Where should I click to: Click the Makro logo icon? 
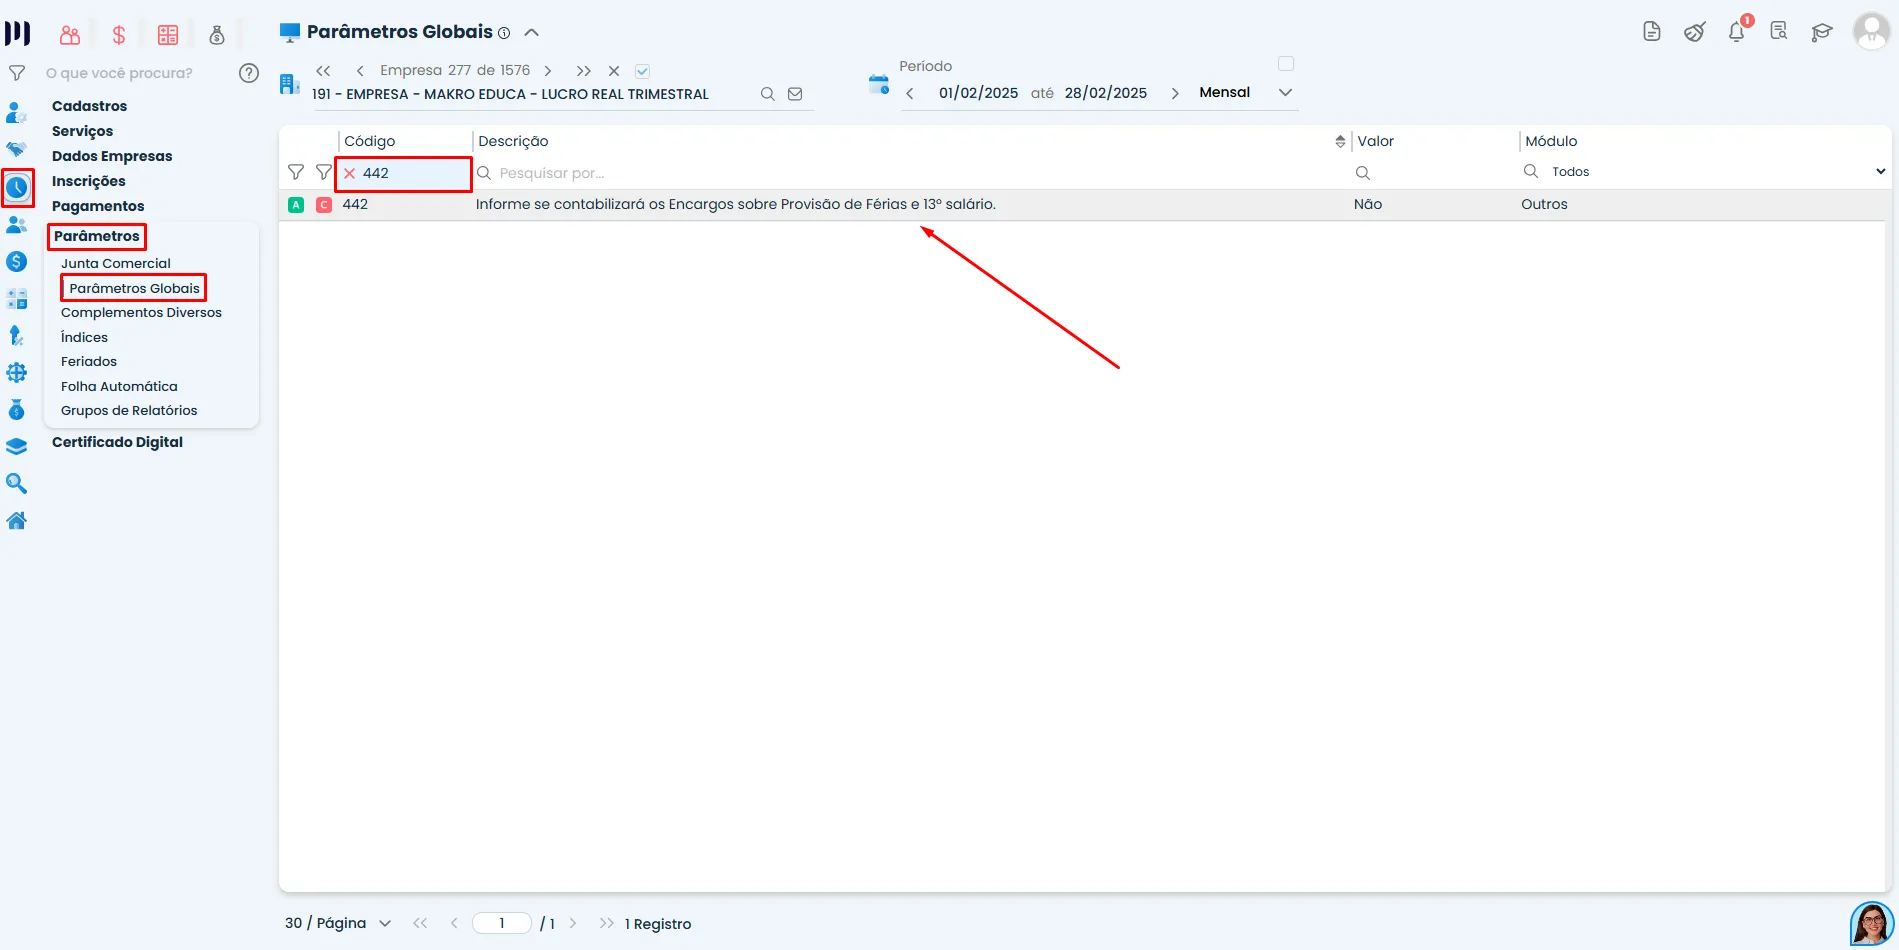coord(18,34)
